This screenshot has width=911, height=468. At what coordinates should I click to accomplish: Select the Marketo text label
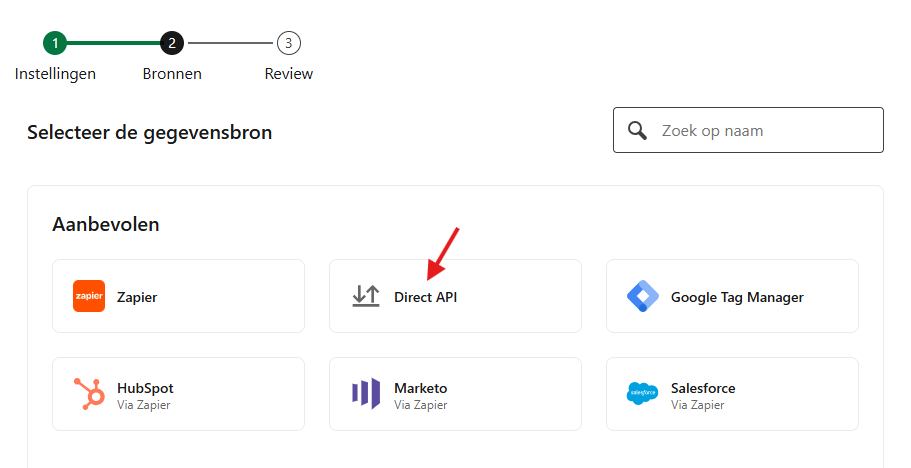[421, 388]
